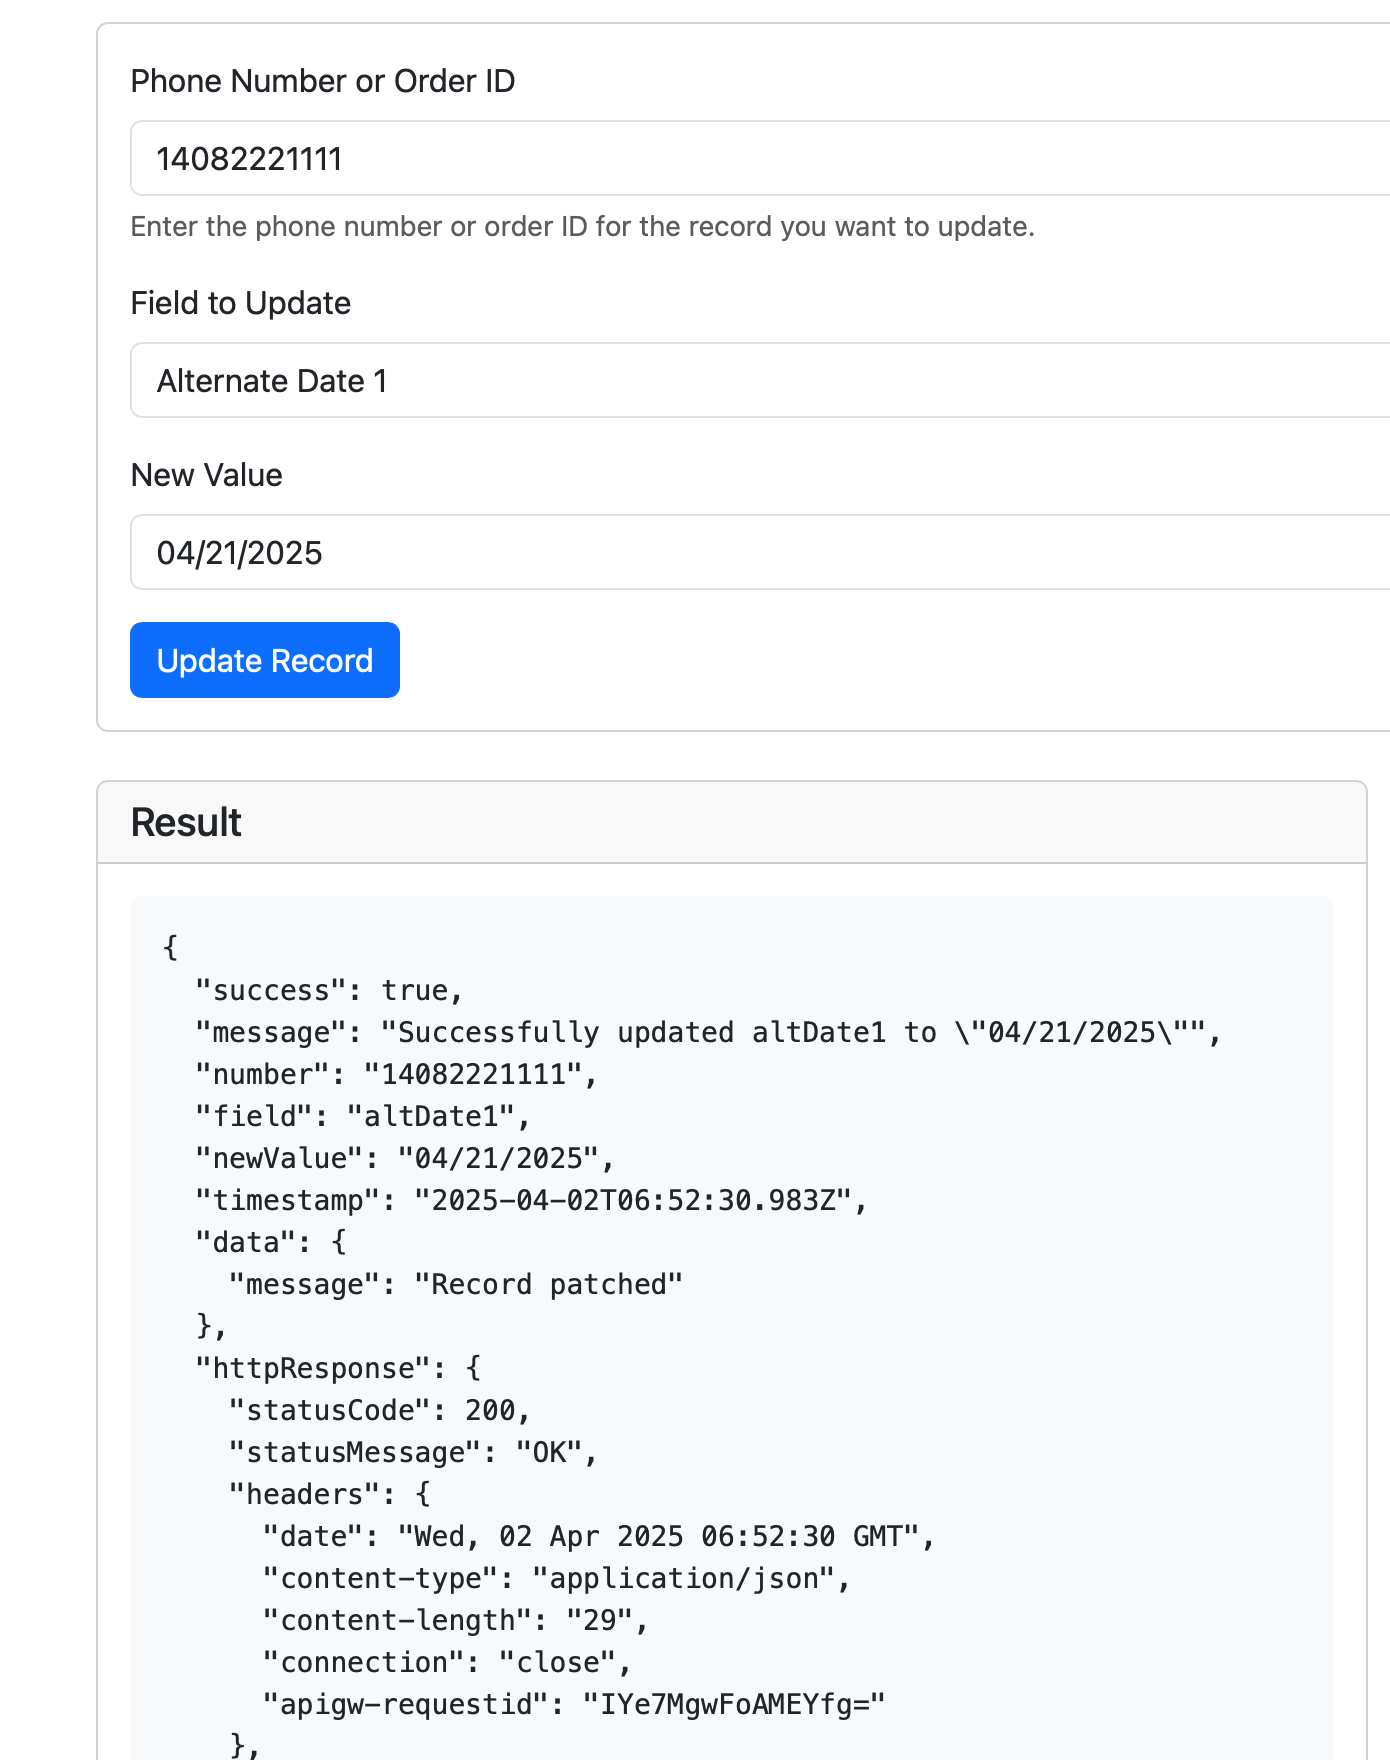
Task: Focus the Phone Number or Order ID input
Action: pyautogui.click(x=760, y=159)
